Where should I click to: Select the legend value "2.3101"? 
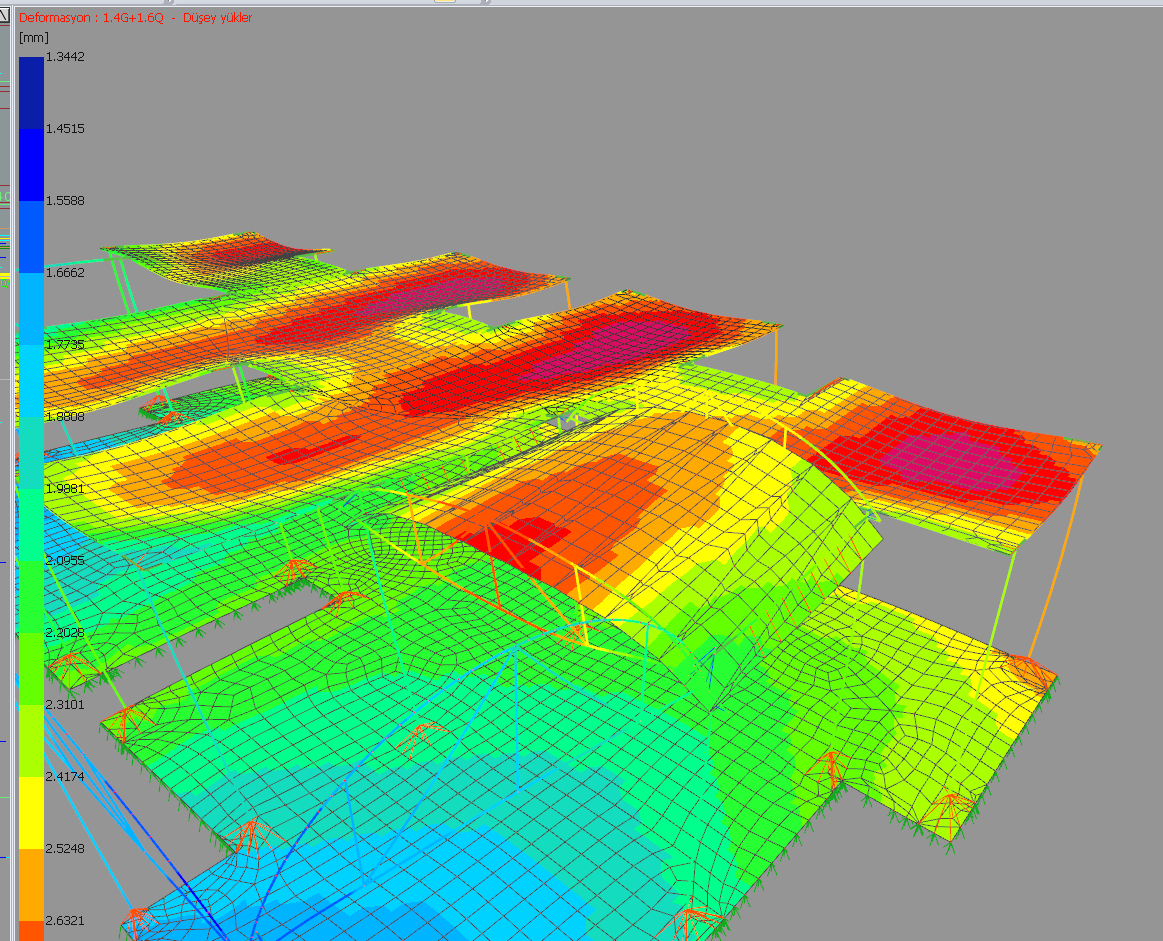coord(65,704)
